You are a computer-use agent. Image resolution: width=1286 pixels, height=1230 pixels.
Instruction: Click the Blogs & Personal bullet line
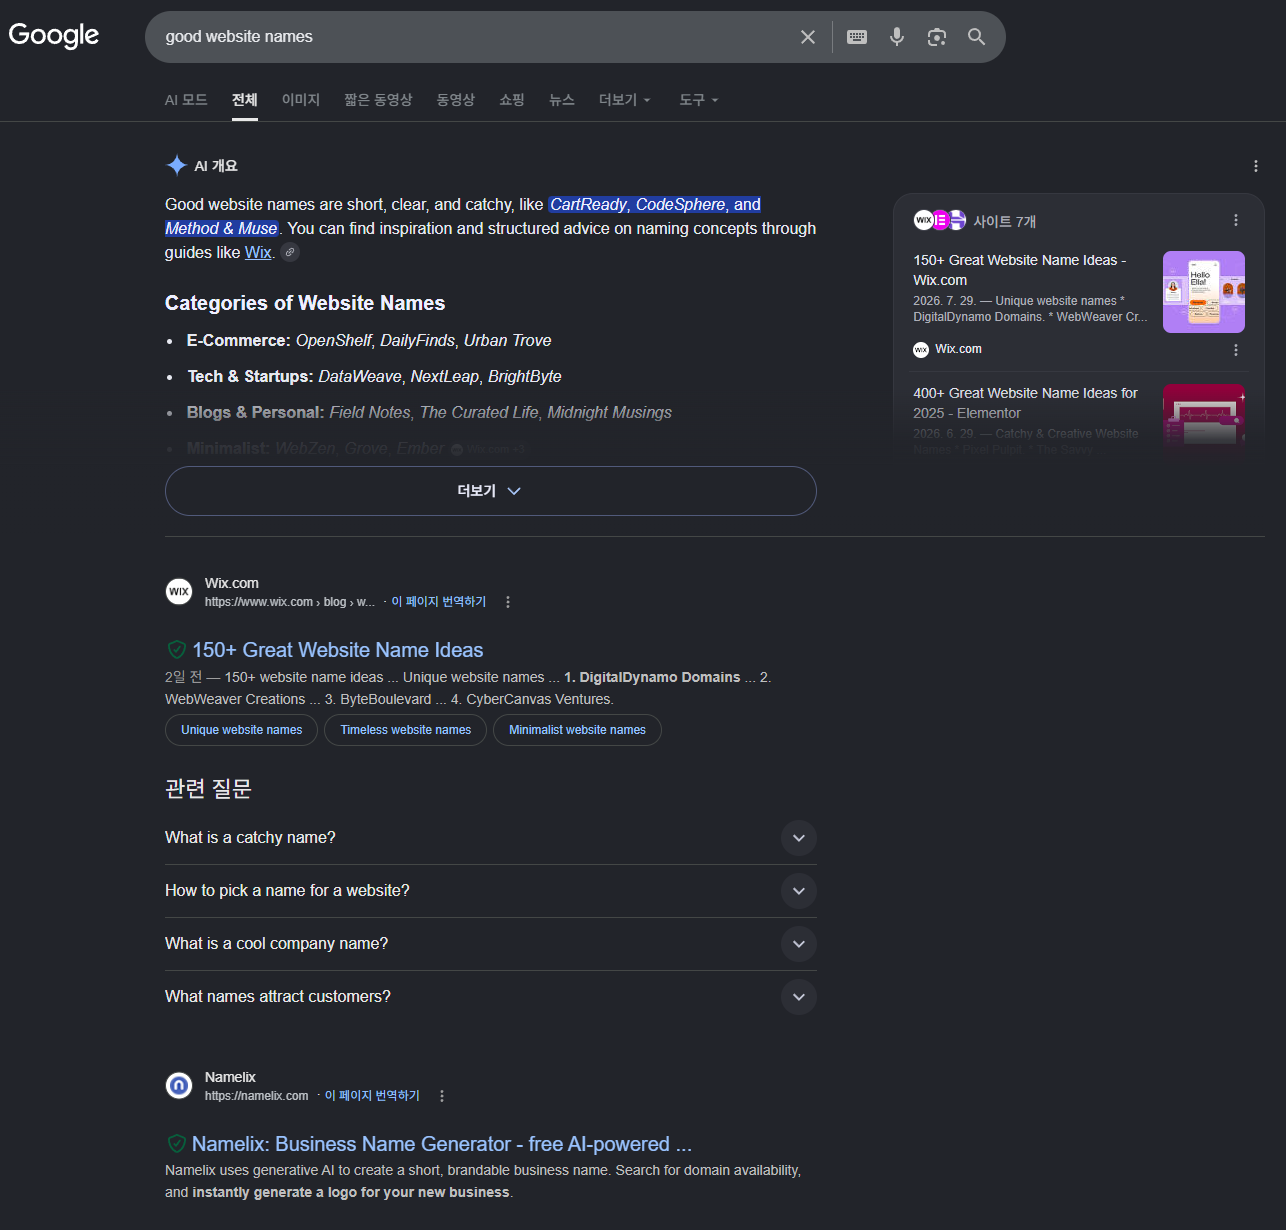[429, 412]
